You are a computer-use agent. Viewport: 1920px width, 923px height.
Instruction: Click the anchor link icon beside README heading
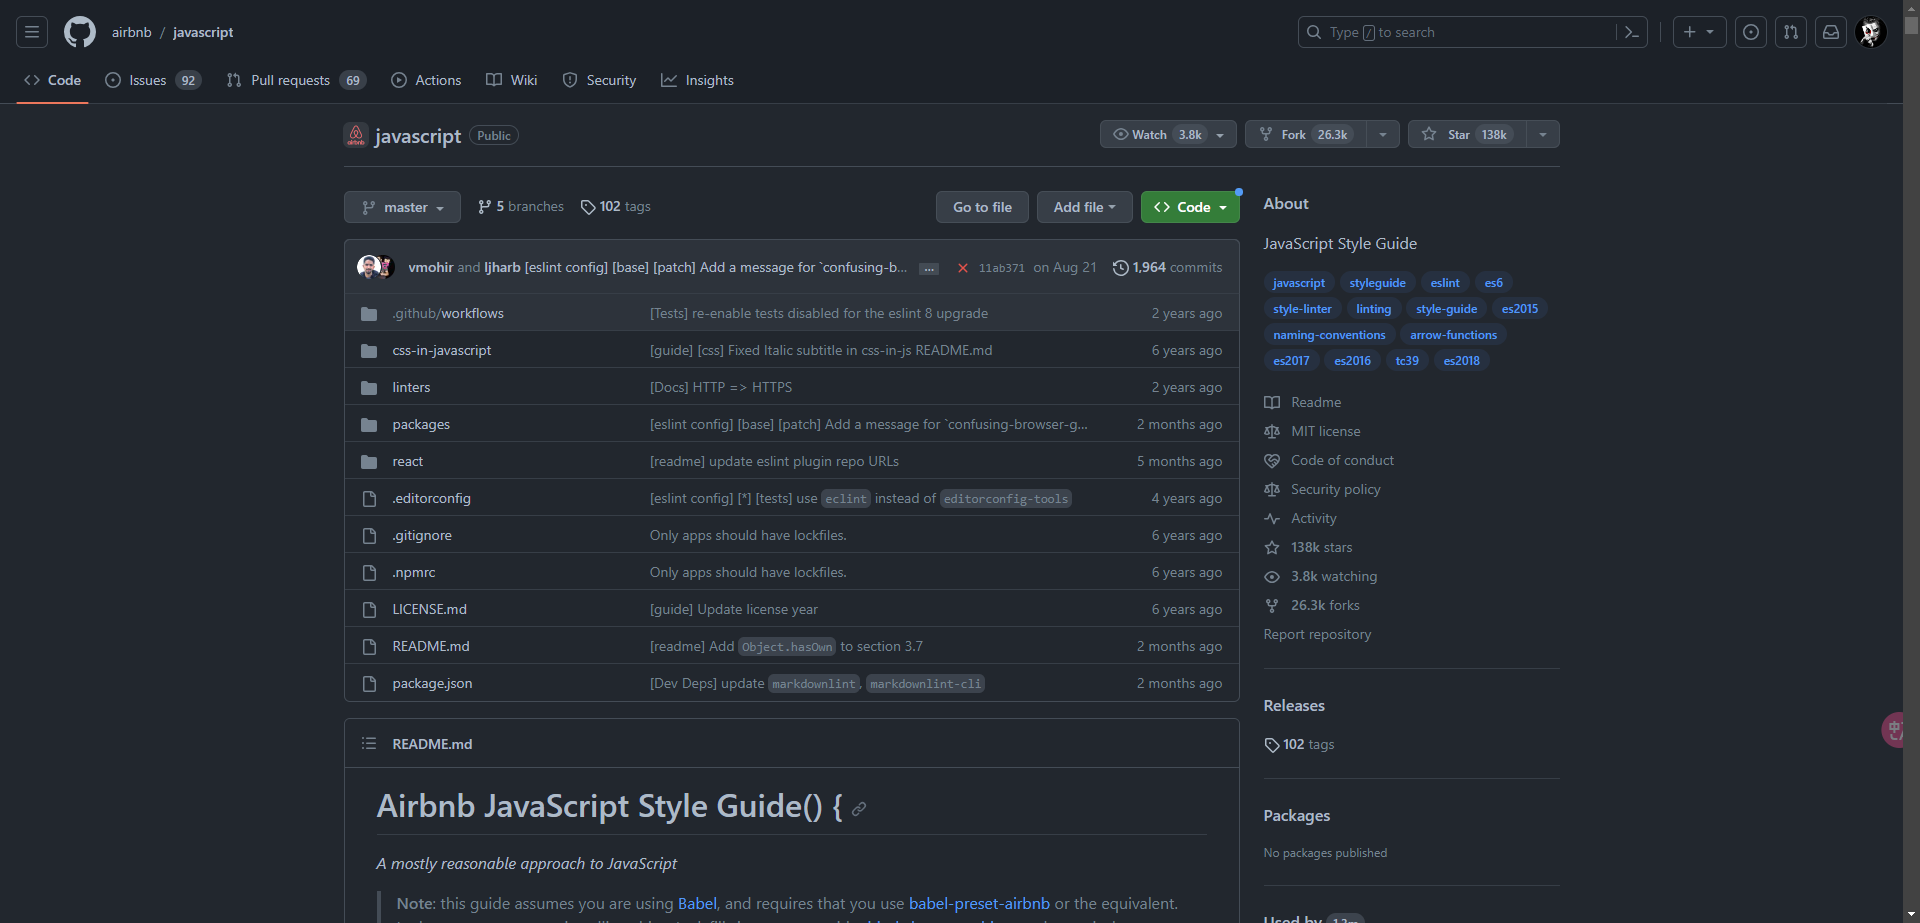859,809
